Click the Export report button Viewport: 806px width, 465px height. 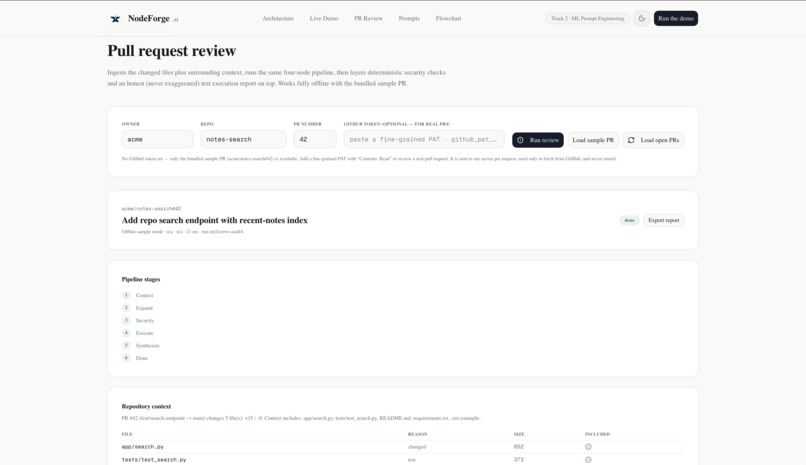click(664, 220)
